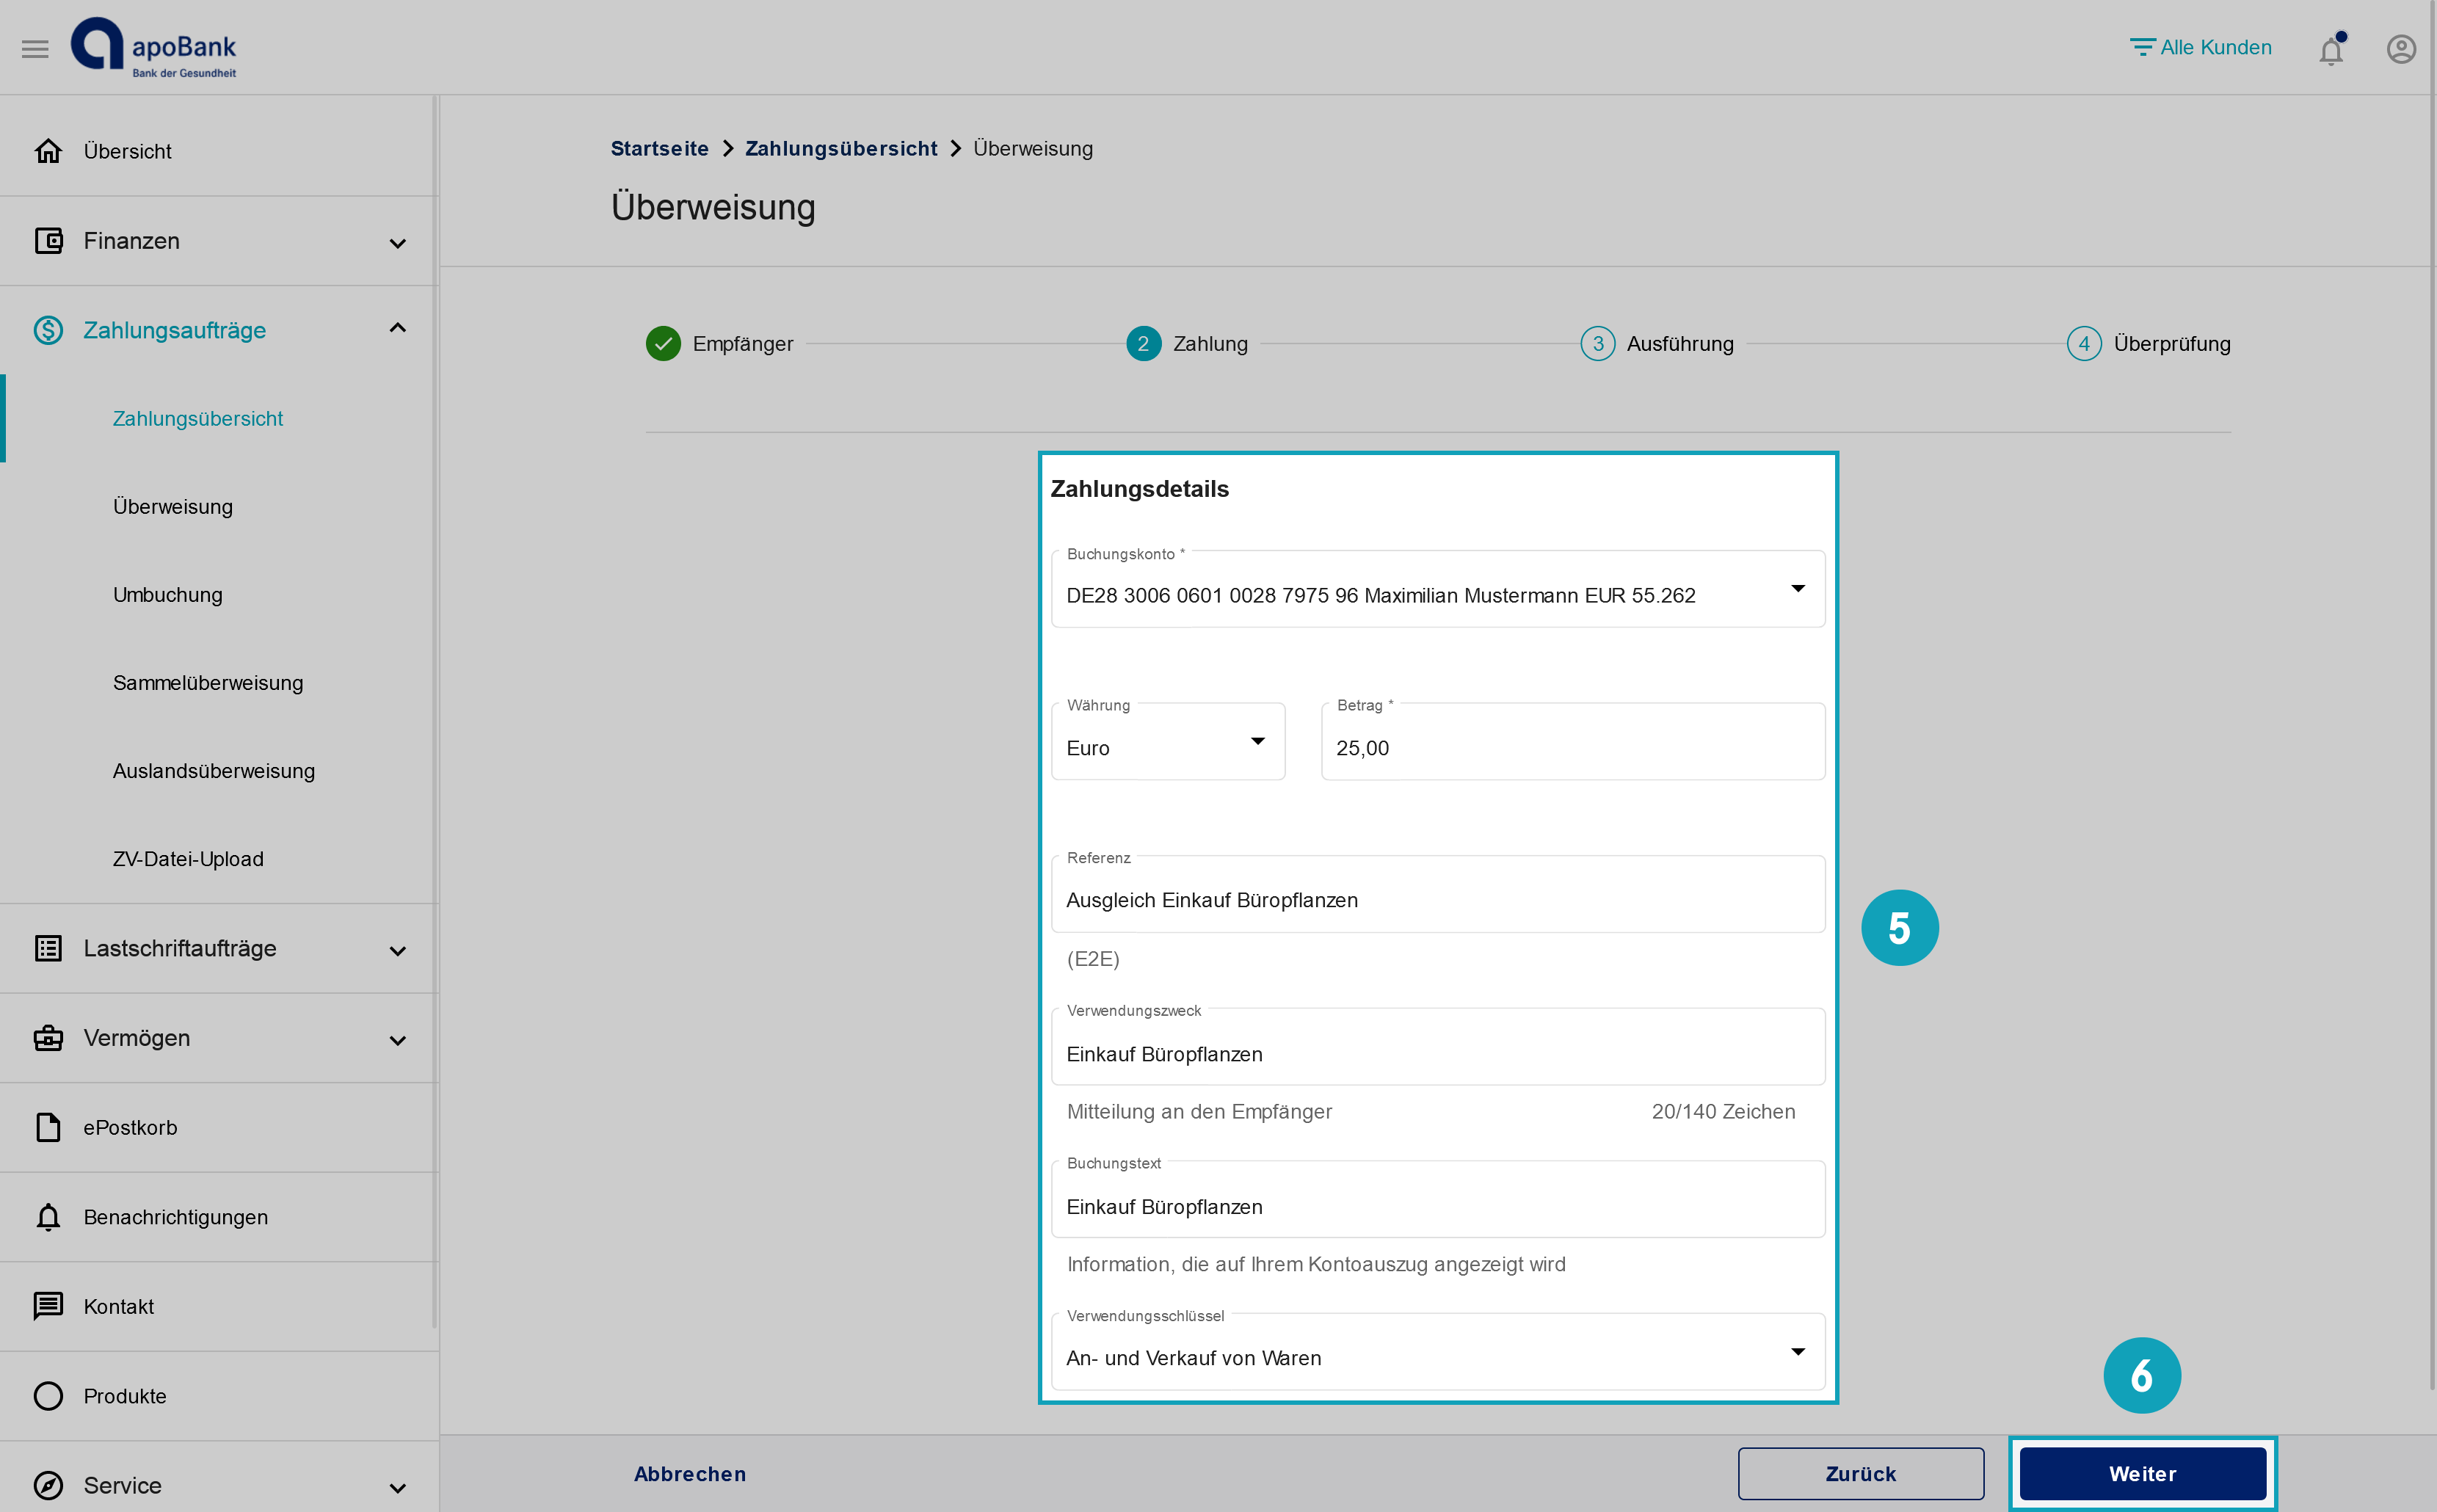Click the Lastschriftaufträge list icon
The image size is (2437, 1512).
(48, 948)
